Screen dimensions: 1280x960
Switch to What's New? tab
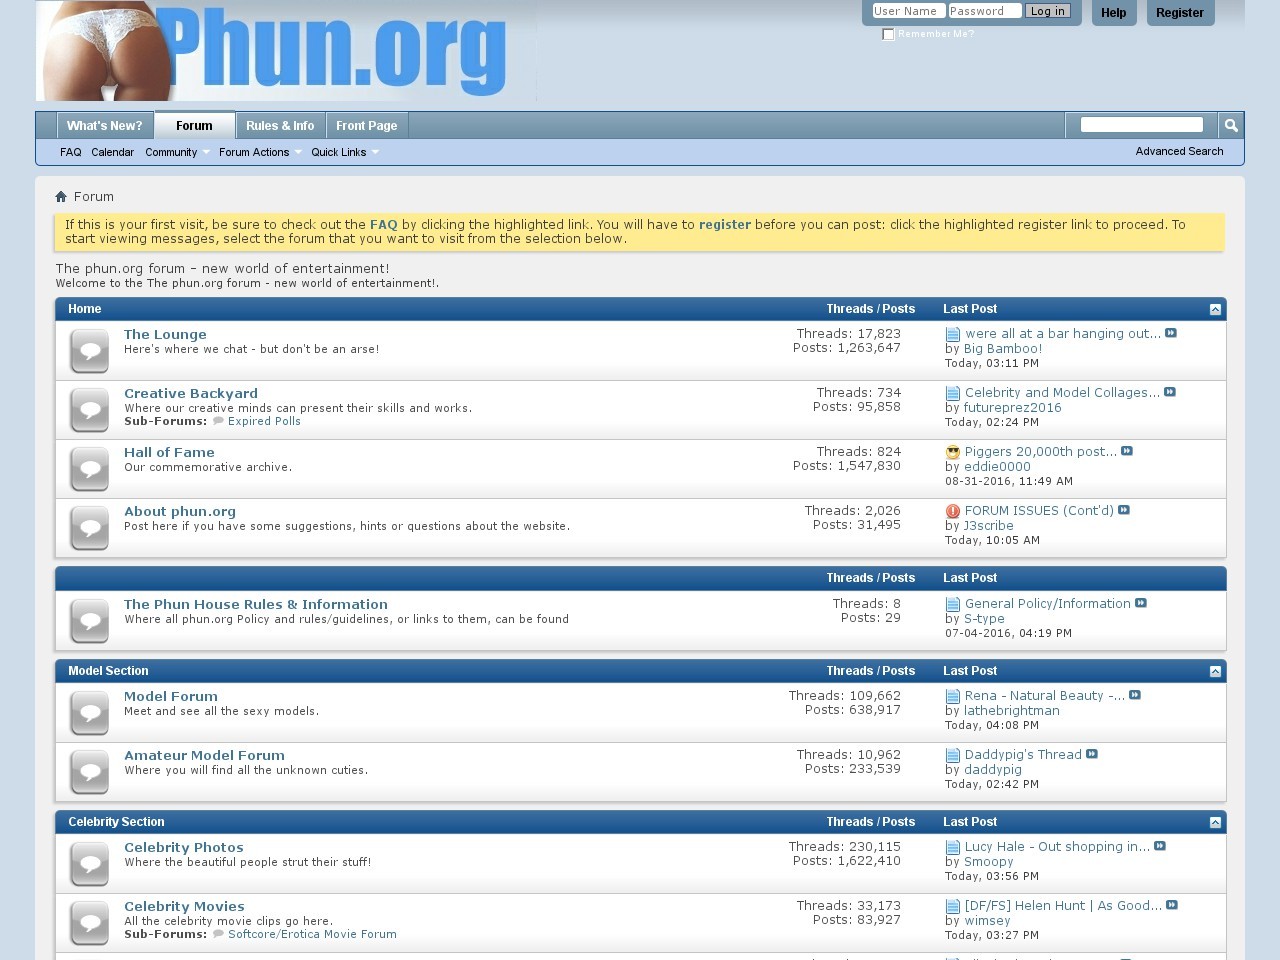point(105,125)
